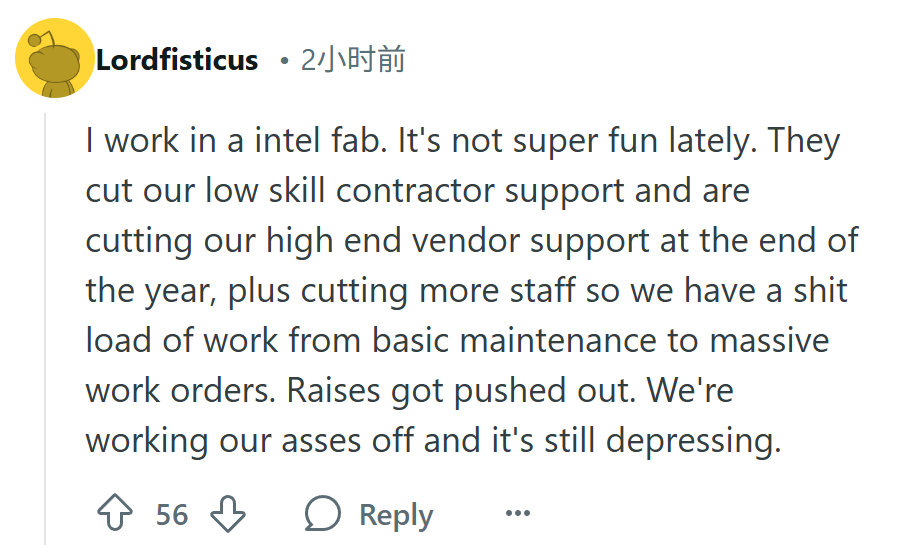Upvote the Lordfisticus comment
900x545 pixels.
pos(115,513)
